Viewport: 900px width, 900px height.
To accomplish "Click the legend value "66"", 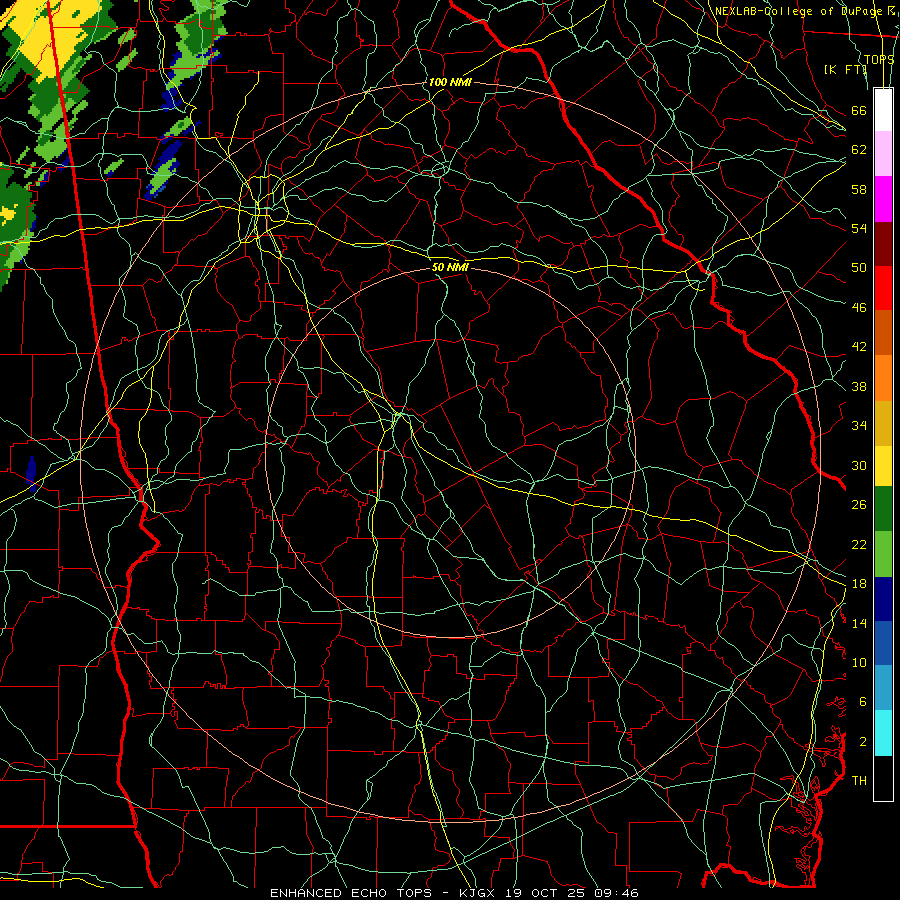I will click(x=859, y=110).
